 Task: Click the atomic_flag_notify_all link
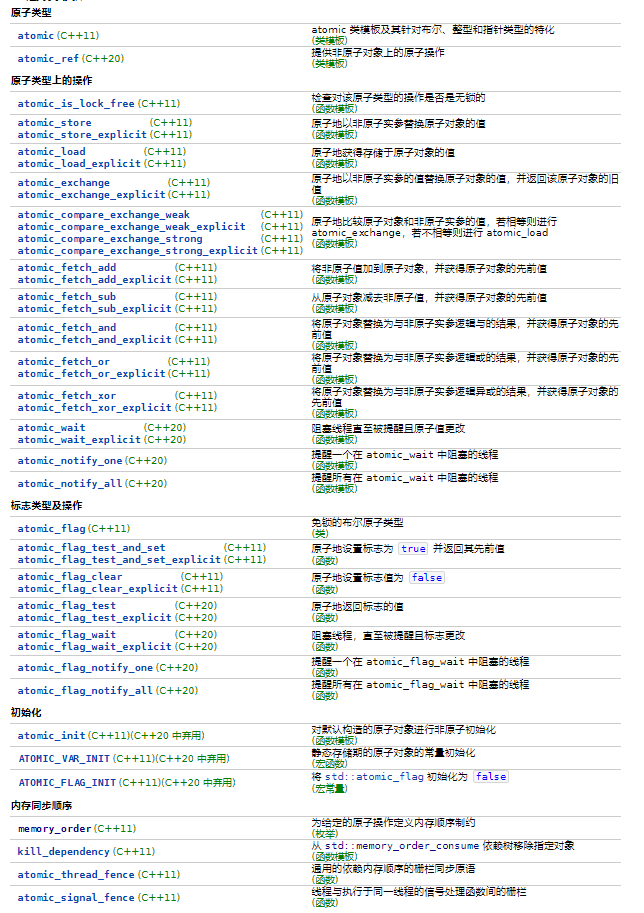coord(85,691)
